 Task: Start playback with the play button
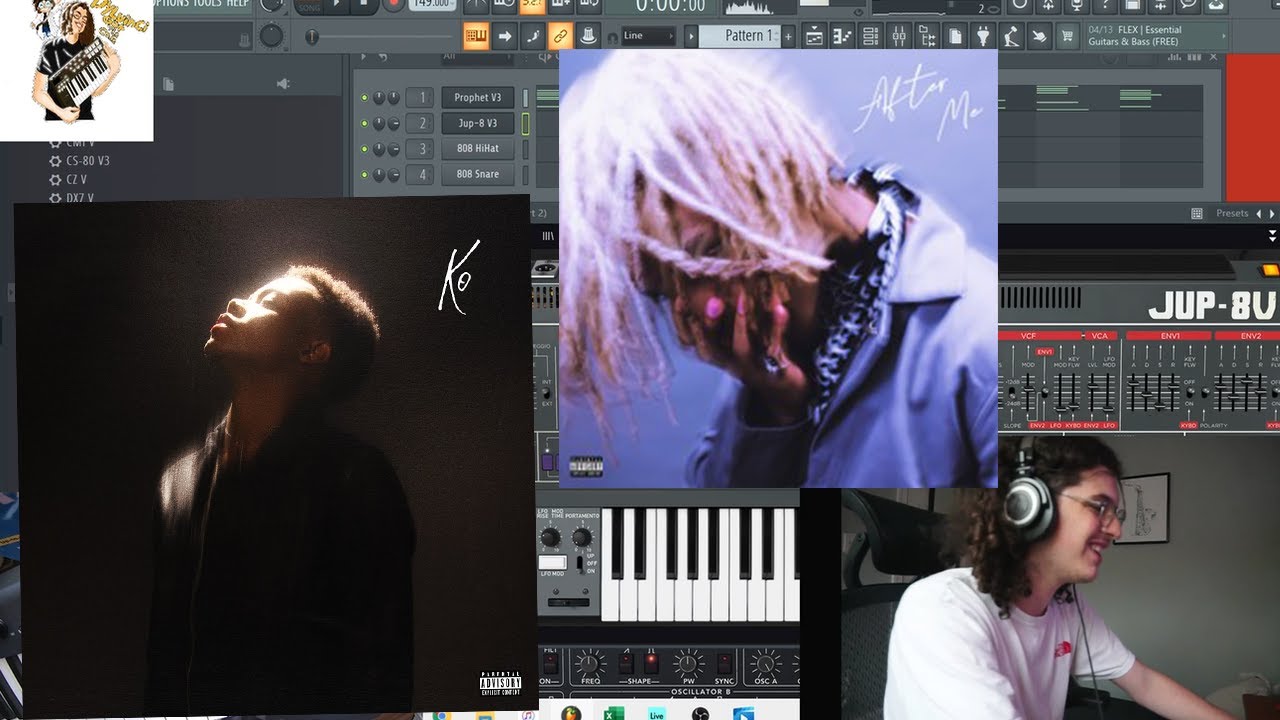[x=337, y=6]
